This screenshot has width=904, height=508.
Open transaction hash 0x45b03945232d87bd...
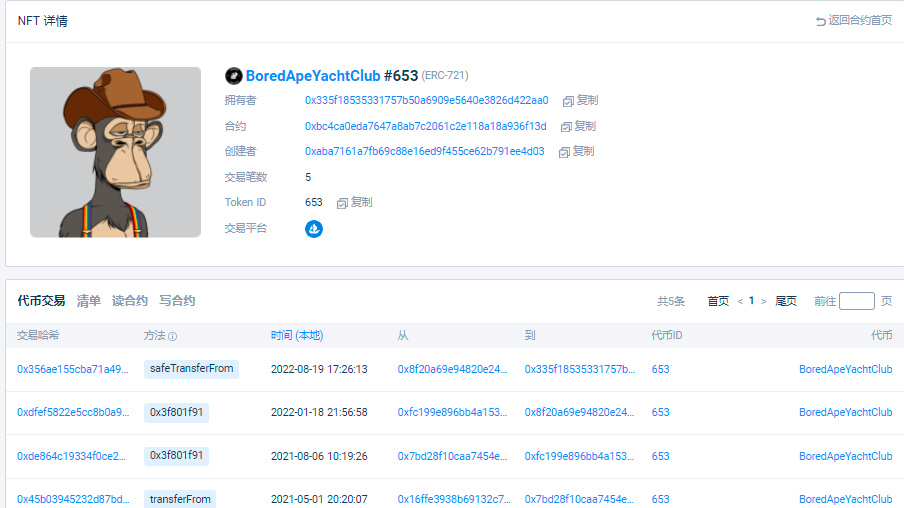pyautogui.click(x=73, y=499)
